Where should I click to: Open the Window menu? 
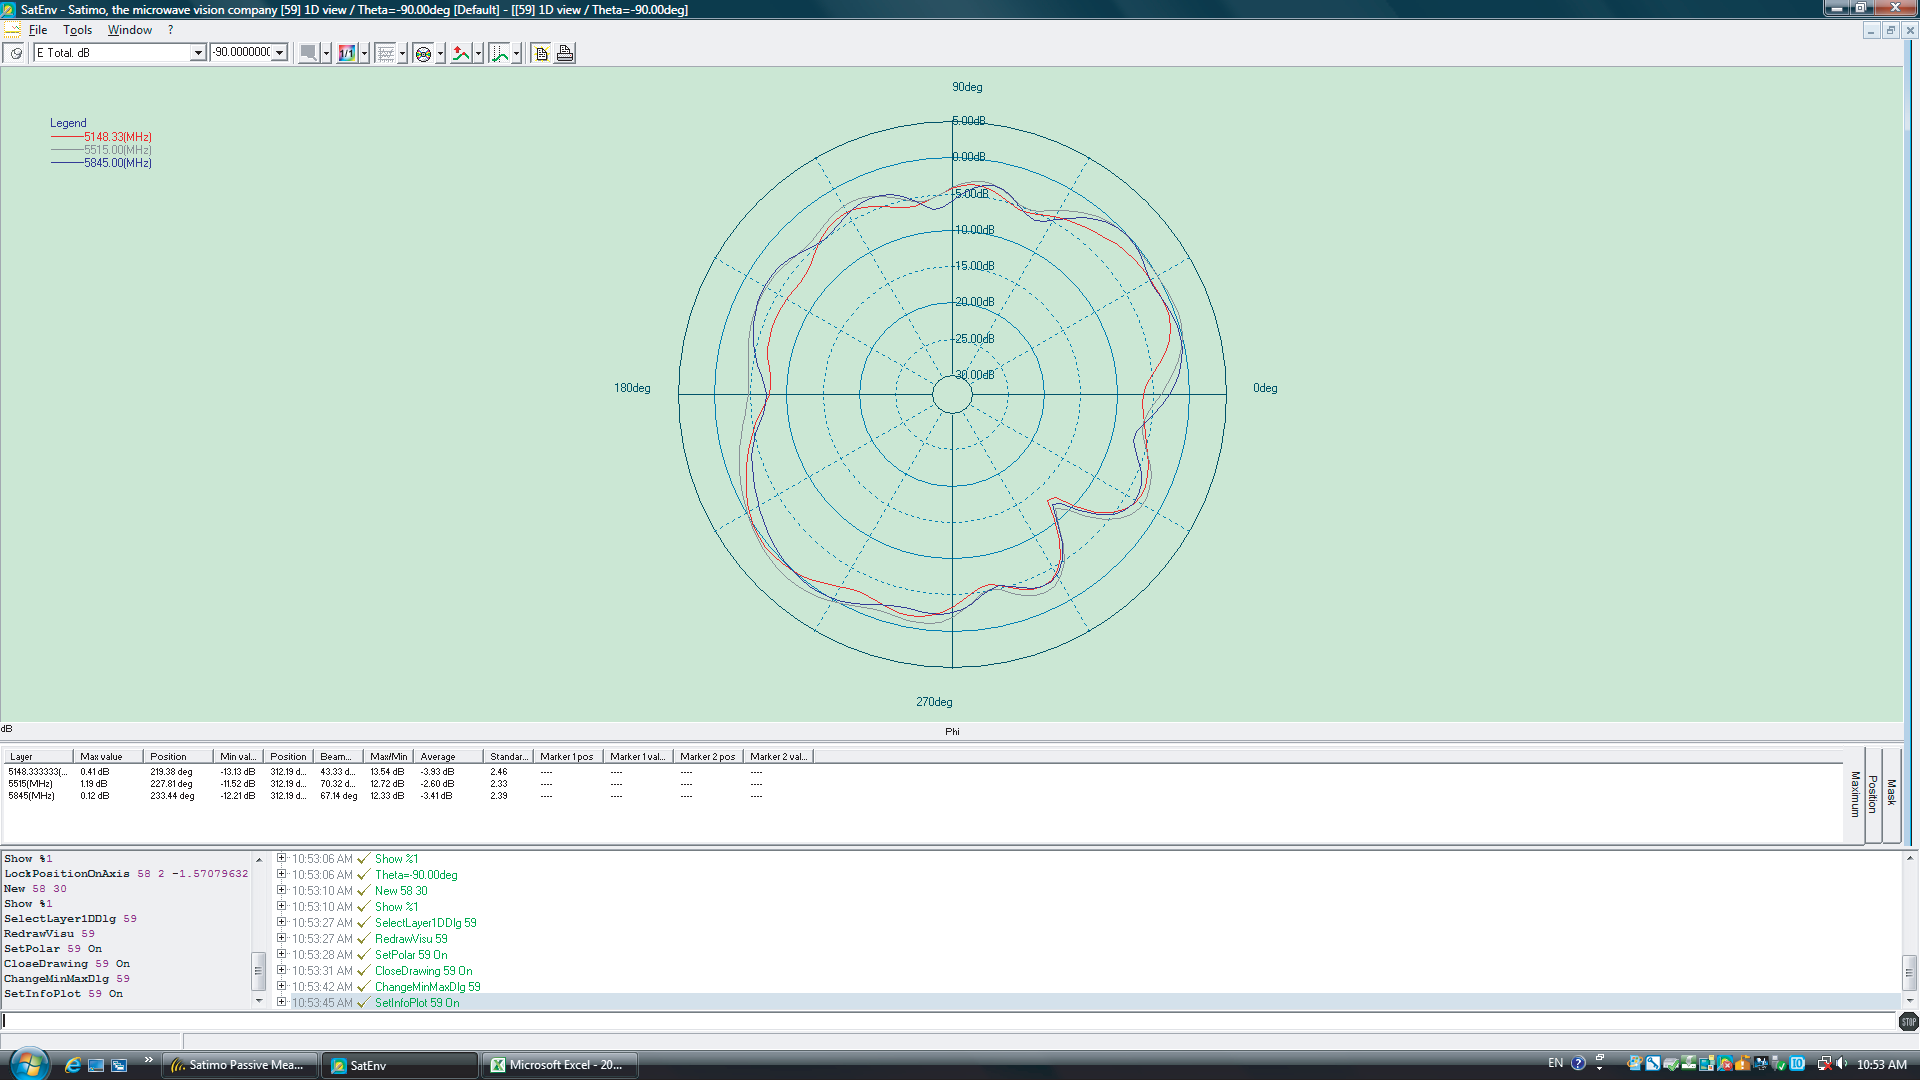pyautogui.click(x=129, y=30)
